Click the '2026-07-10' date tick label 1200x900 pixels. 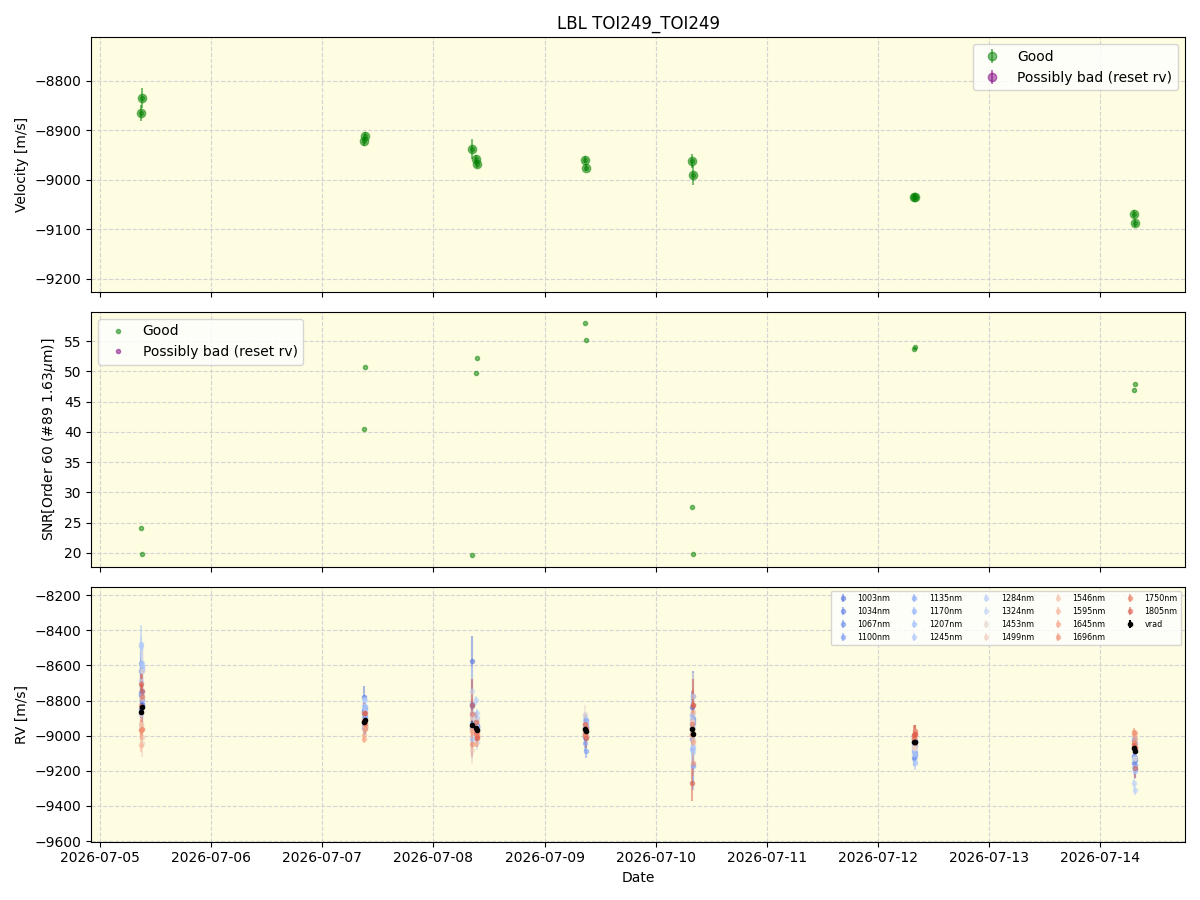(x=656, y=858)
